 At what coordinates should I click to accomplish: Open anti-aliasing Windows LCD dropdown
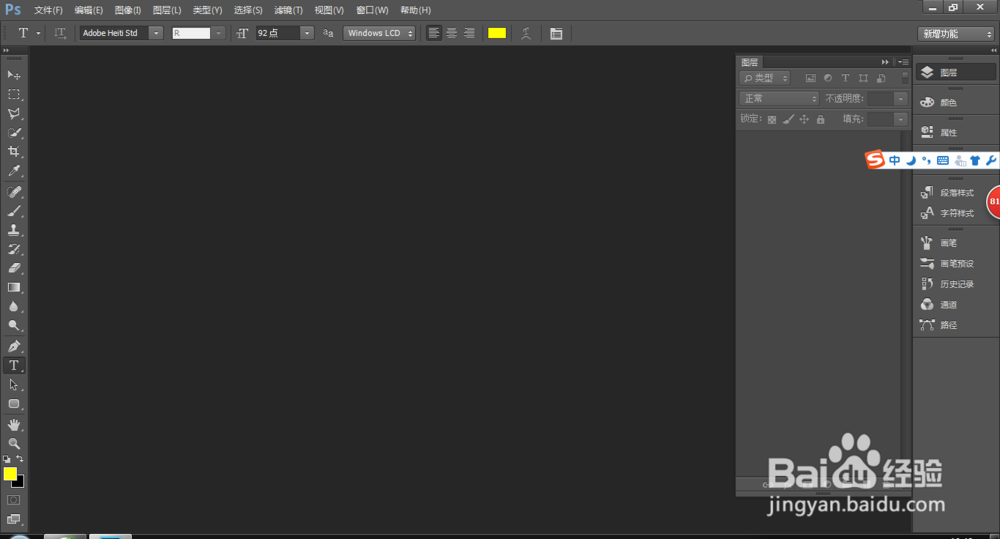(x=379, y=33)
